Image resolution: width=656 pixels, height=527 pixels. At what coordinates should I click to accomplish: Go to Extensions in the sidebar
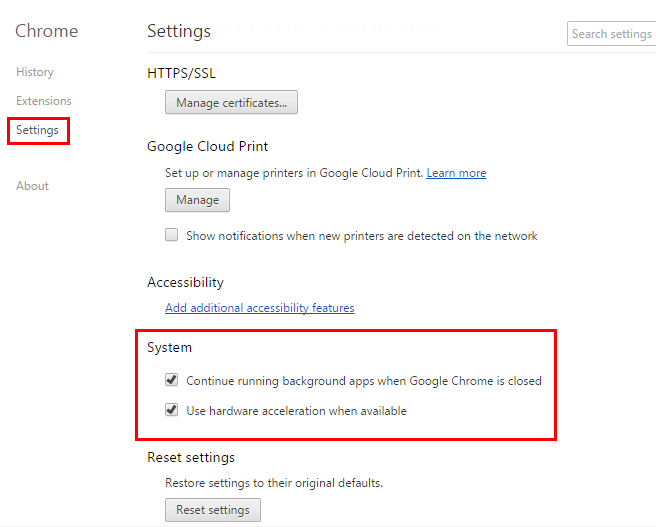point(44,101)
